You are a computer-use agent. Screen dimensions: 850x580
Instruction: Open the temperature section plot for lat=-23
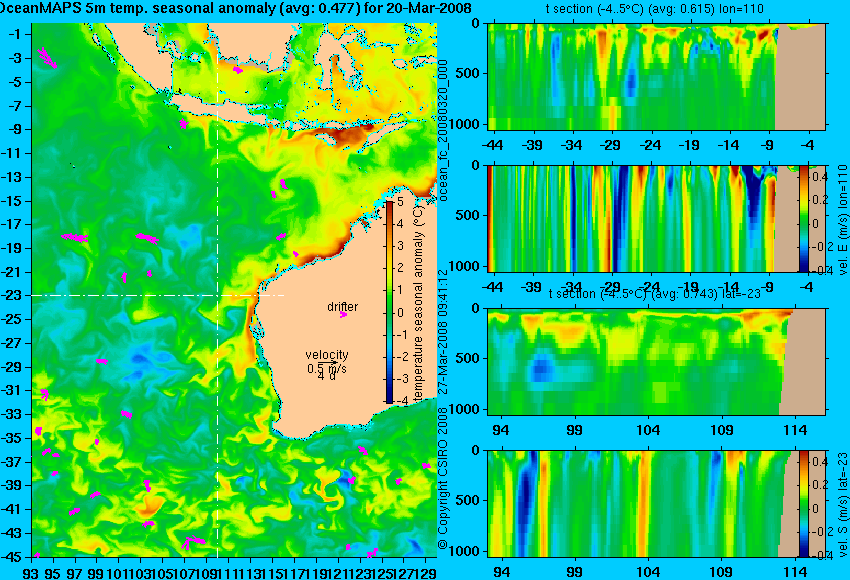coord(656,362)
